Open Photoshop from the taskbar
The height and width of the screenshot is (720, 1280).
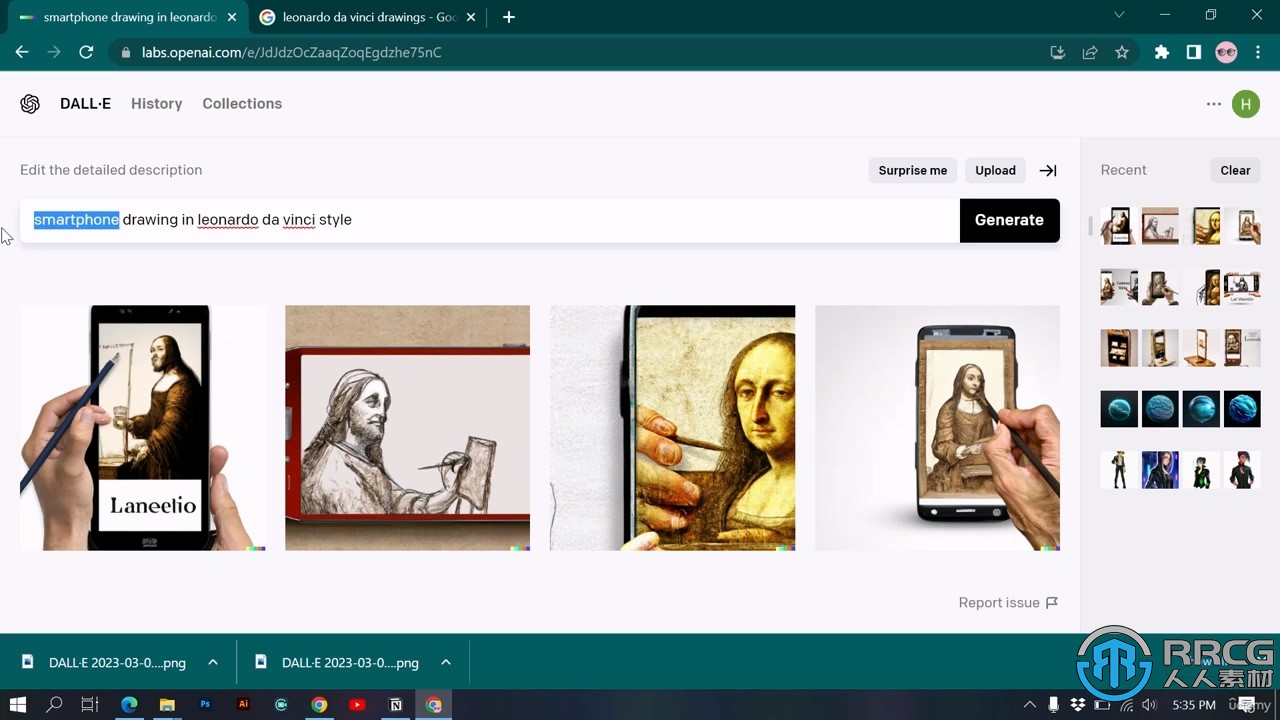click(x=205, y=705)
